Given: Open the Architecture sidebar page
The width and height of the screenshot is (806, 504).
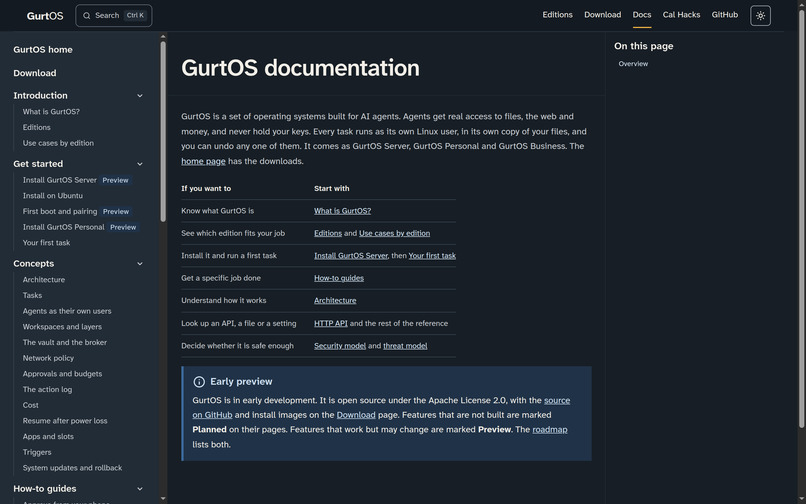Looking at the screenshot, I should coord(44,280).
